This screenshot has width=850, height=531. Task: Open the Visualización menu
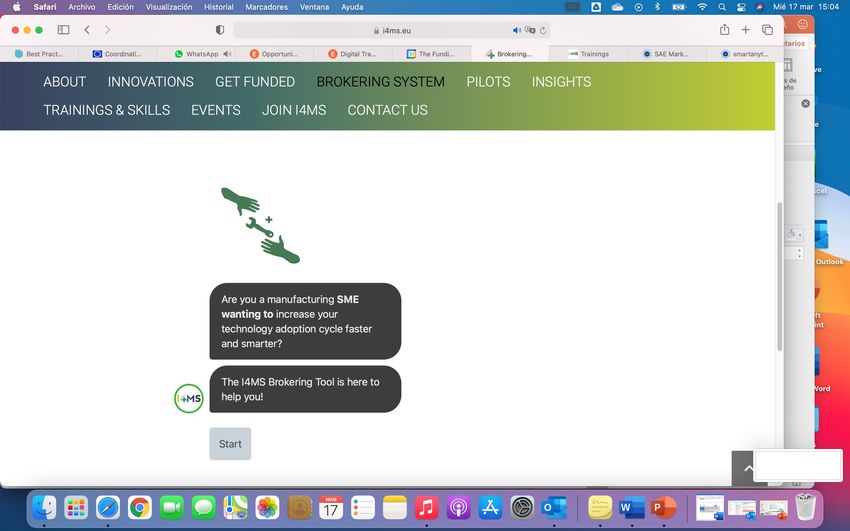169,7
